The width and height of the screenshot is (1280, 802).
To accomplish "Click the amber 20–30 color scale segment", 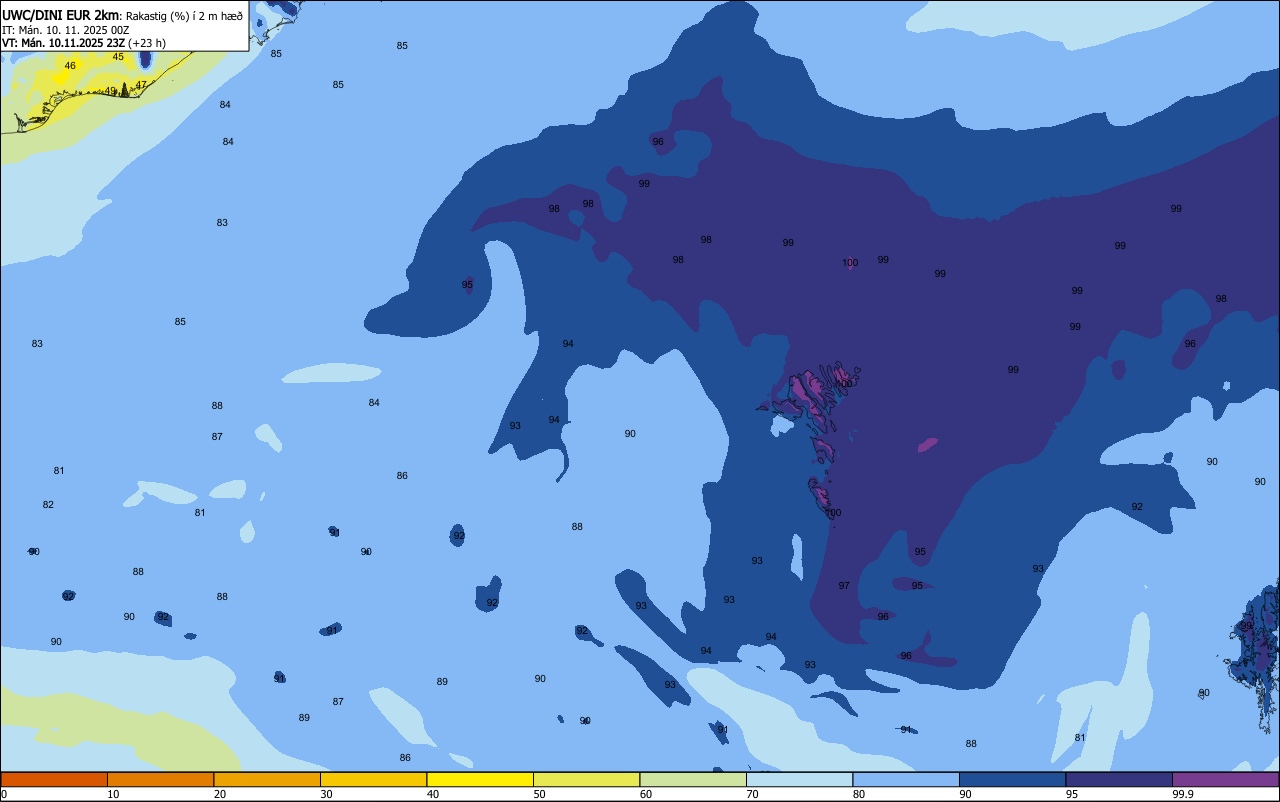I will coord(267,779).
